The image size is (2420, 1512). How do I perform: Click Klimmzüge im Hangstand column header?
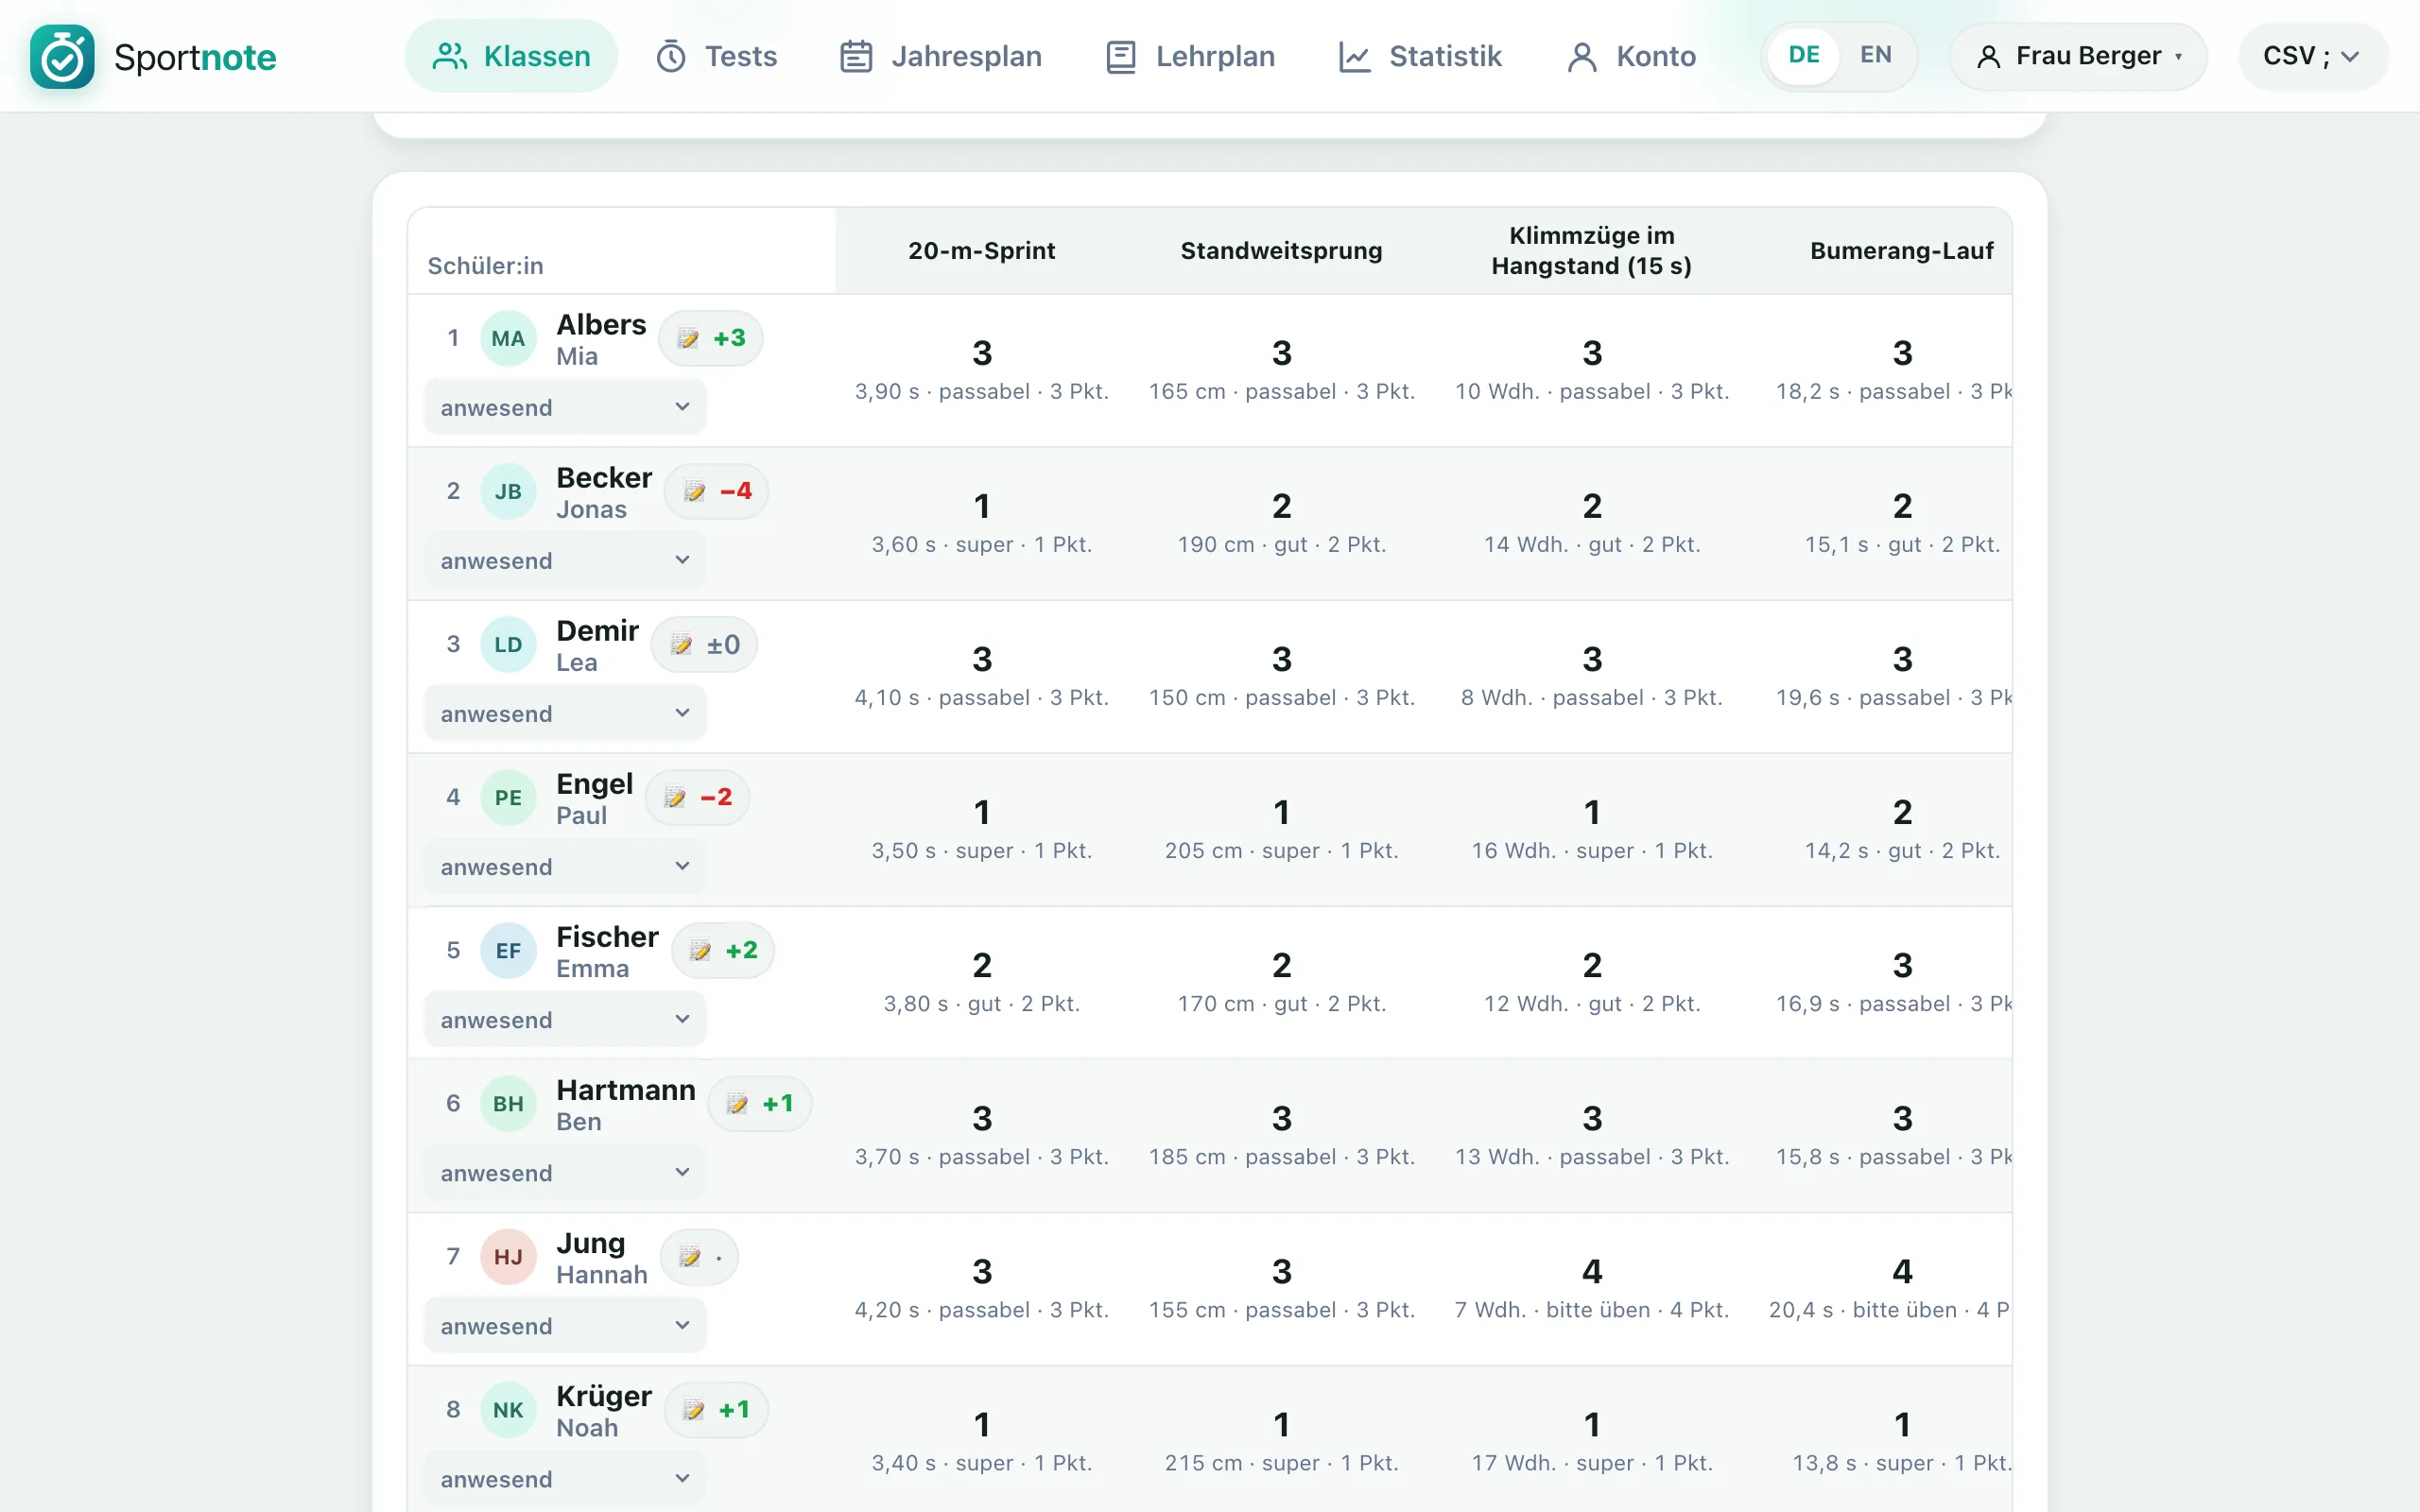[x=1591, y=250]
